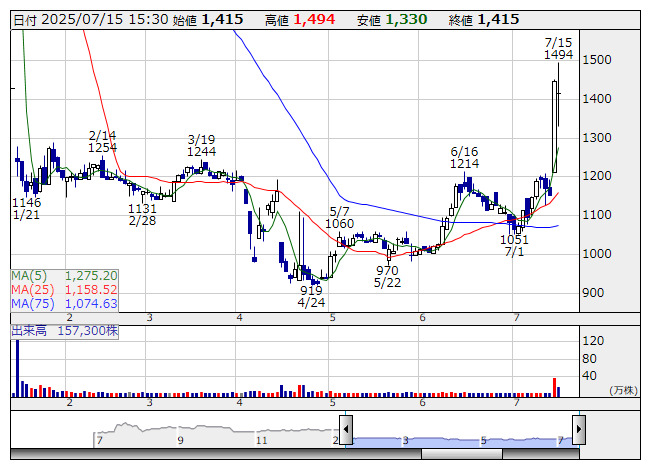Click the (万株) volume unit label
Screen dimensions: 653x470
[x=623, y=390]
